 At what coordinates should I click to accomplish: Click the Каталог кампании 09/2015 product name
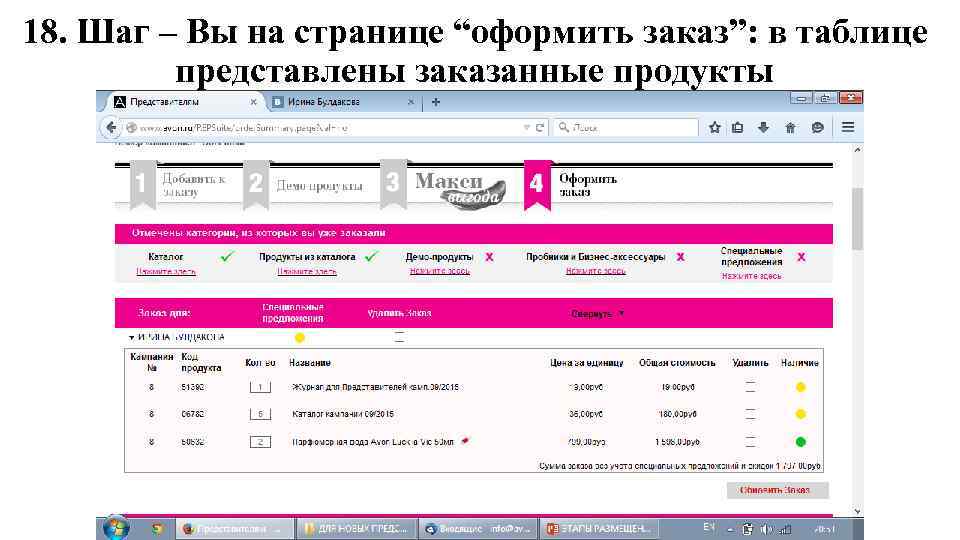[x=343, y=414]
